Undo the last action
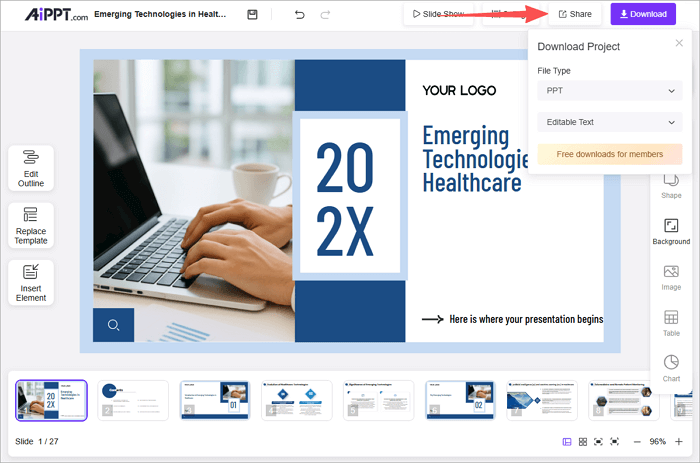 [x=300, y=15]
